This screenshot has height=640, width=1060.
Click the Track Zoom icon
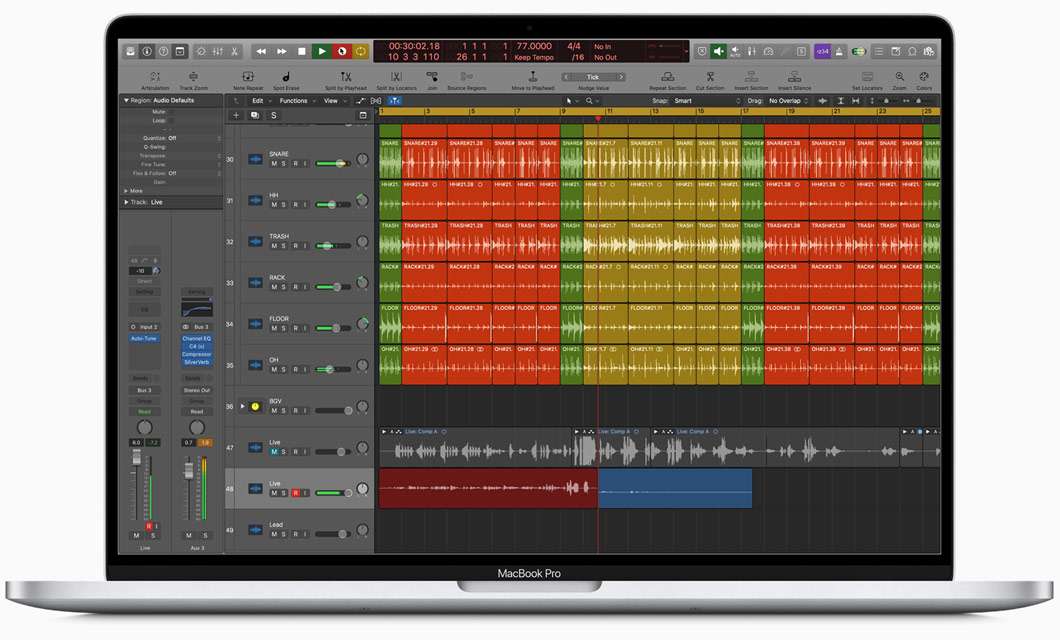193,77
